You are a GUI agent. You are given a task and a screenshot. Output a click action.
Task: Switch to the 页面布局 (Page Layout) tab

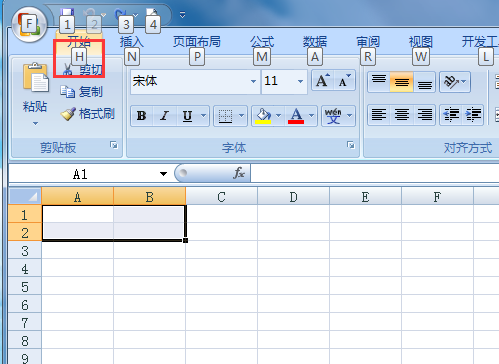(x=197, y=42)
